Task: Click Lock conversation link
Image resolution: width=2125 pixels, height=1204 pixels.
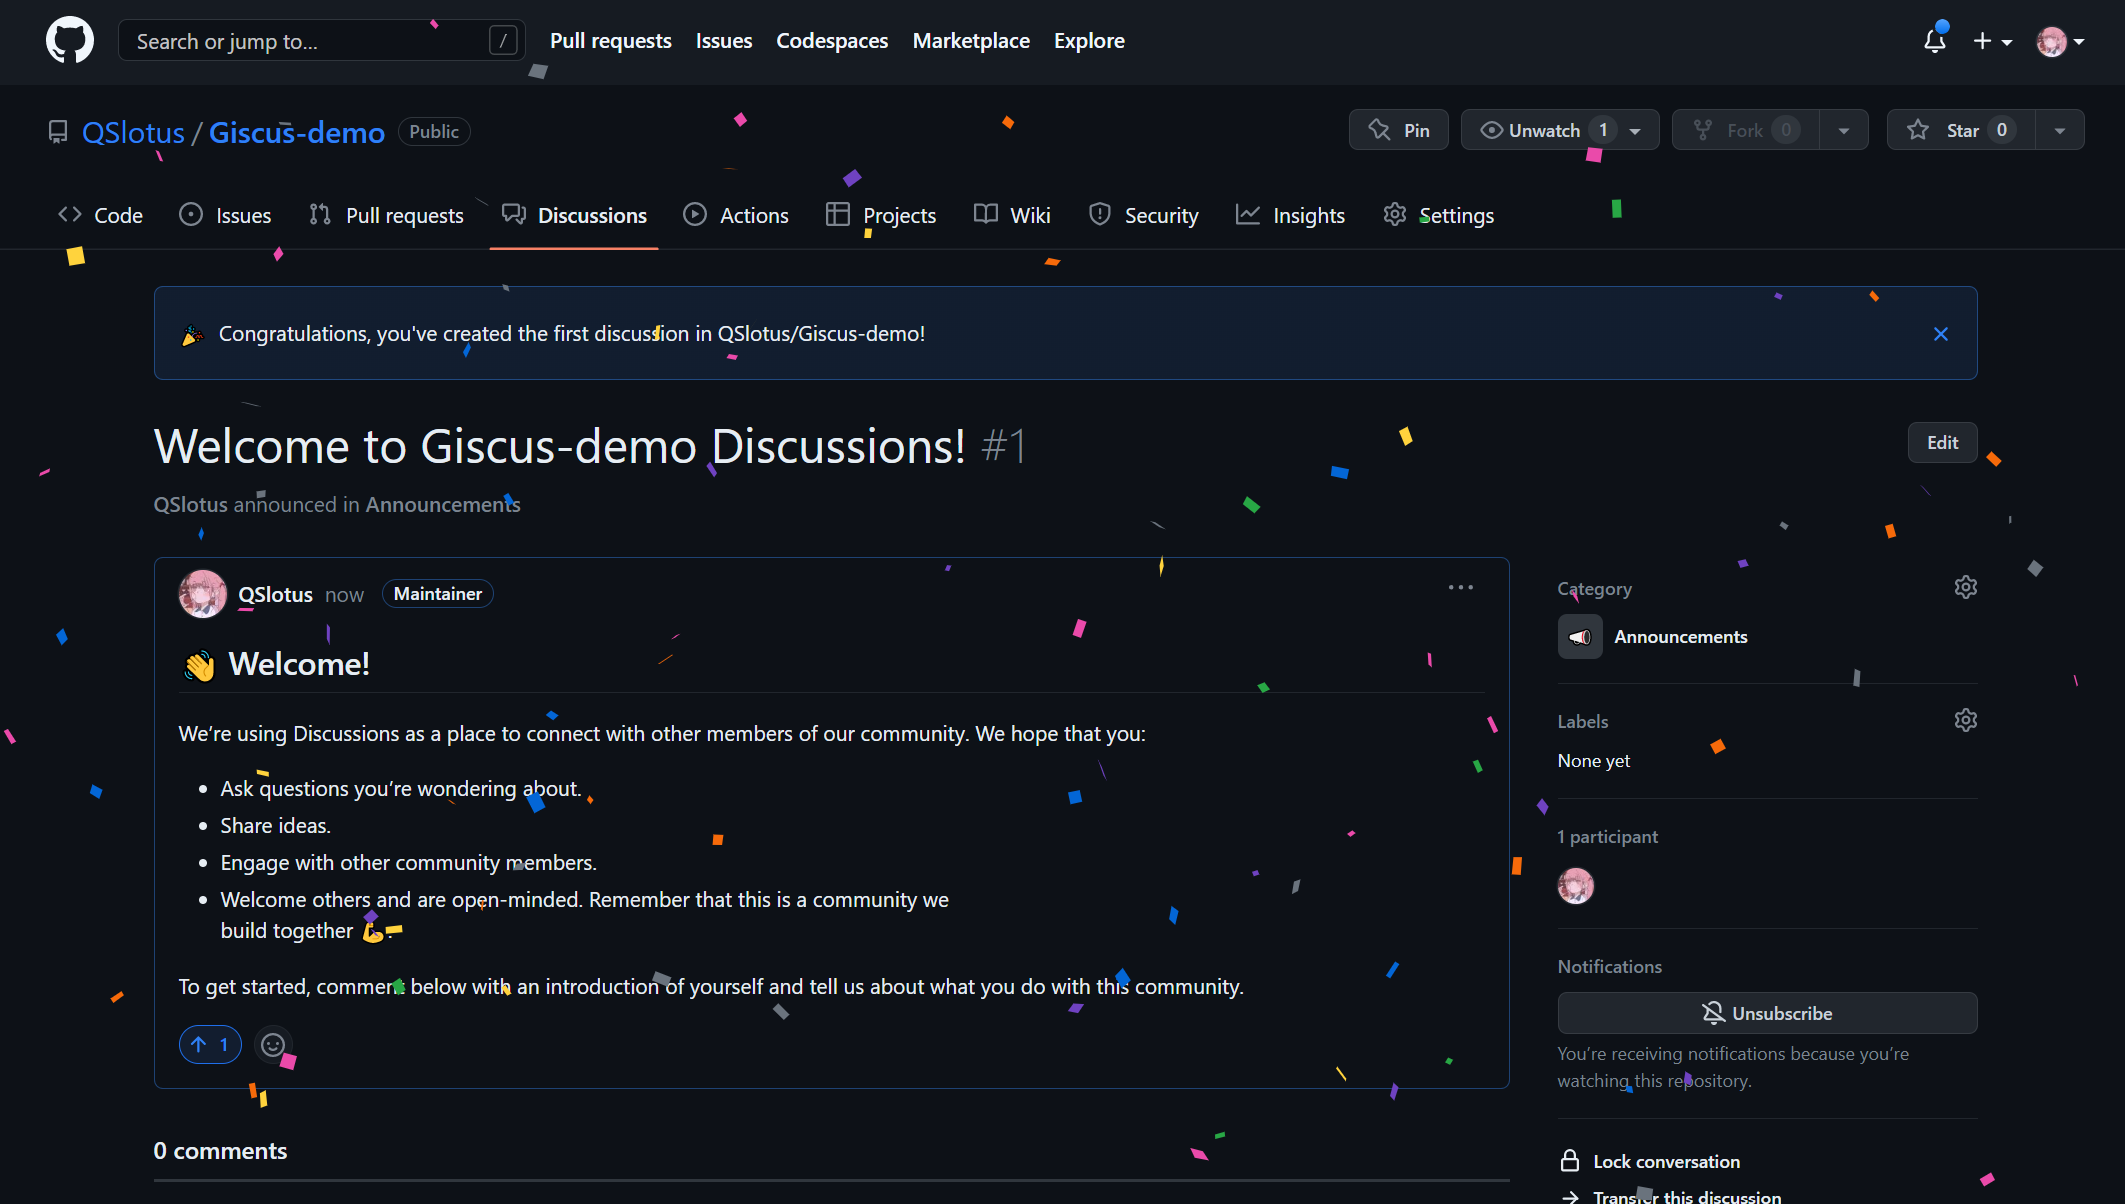Action: (x=1665, y=1162)
